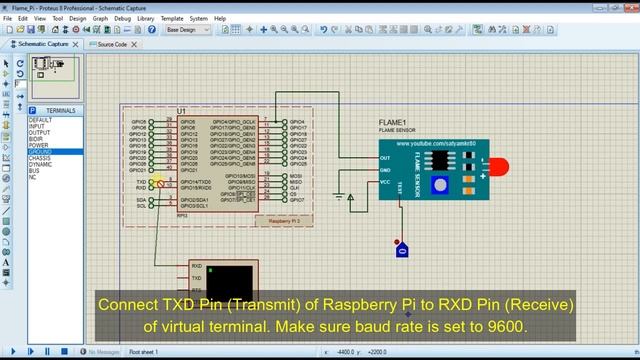Open the Debug menu
Screen dimensions: 640x360
pos(122,18)
